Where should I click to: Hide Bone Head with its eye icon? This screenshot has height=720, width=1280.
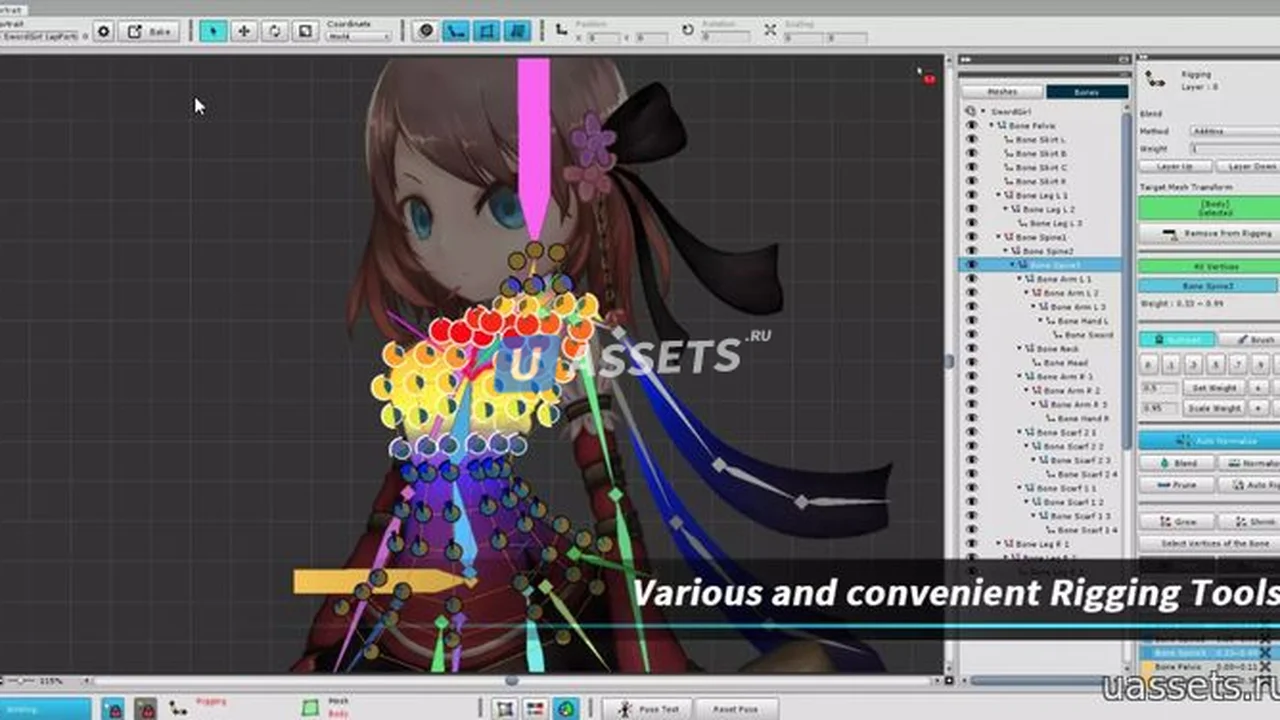(971, 362)
